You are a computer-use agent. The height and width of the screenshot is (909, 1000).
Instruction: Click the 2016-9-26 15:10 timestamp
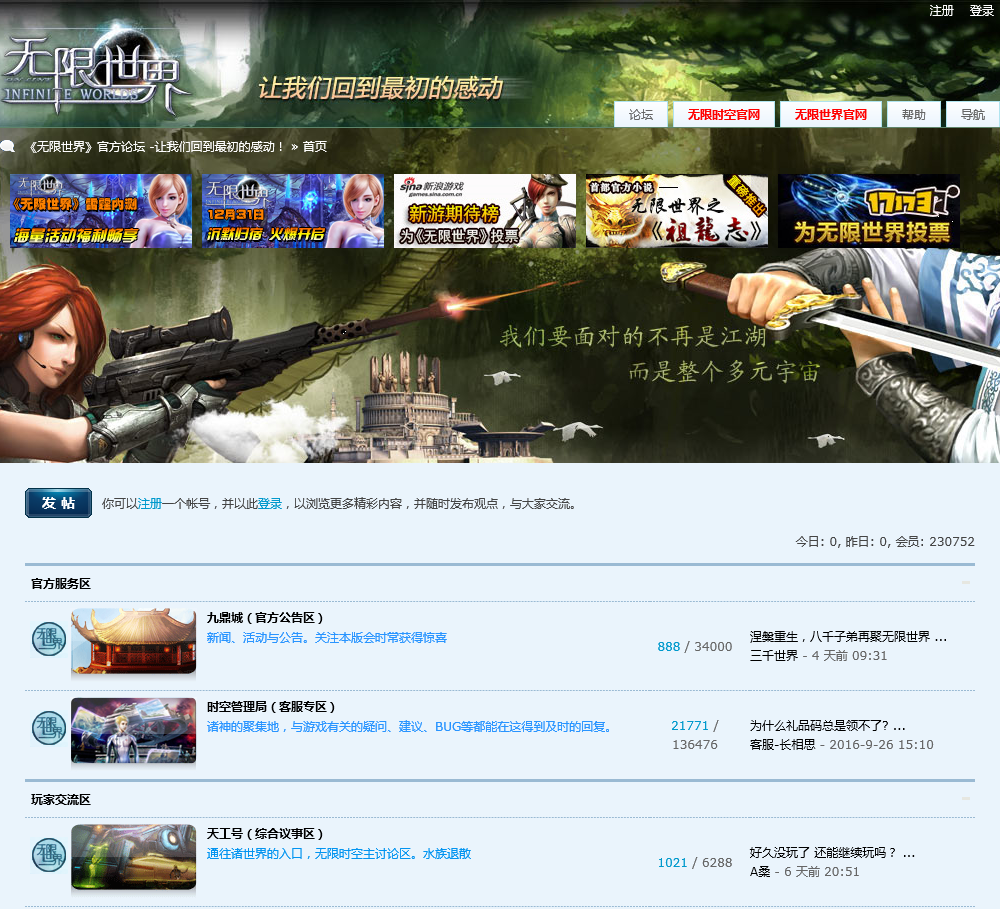tap(881, 744)
